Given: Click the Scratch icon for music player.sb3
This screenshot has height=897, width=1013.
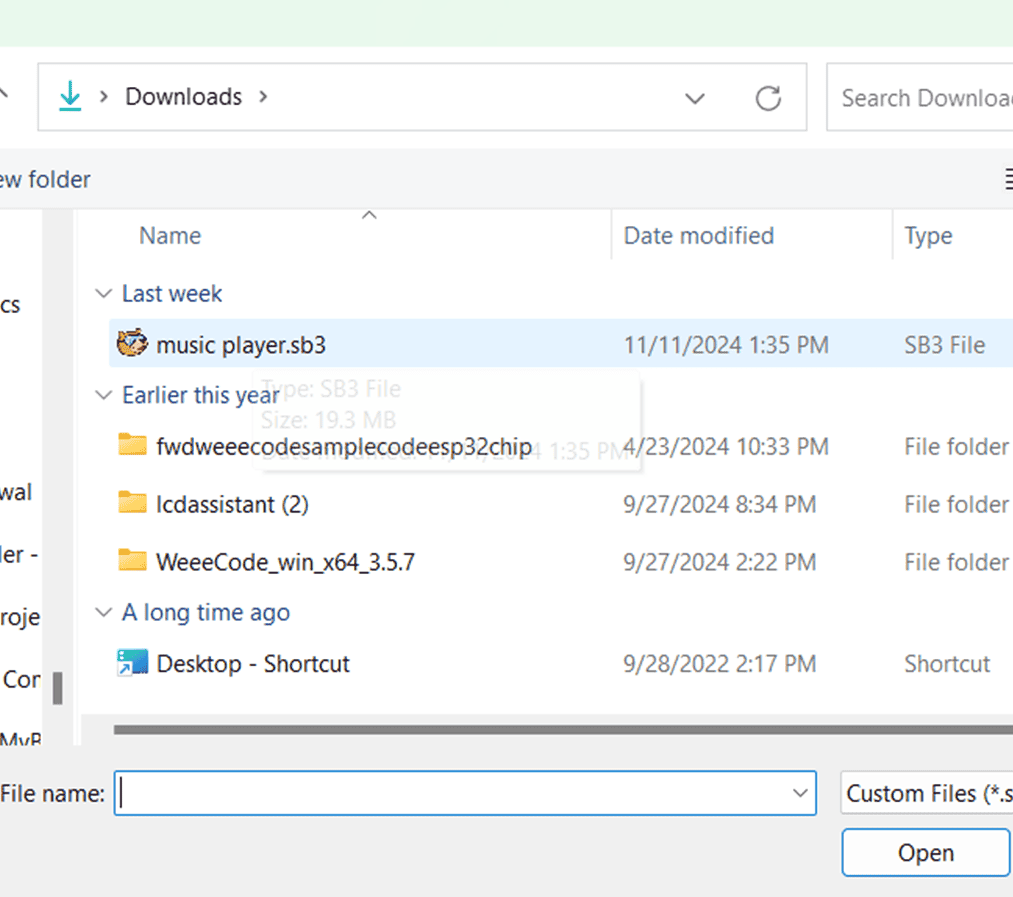Looking at the screenshot, I should 132,344.
